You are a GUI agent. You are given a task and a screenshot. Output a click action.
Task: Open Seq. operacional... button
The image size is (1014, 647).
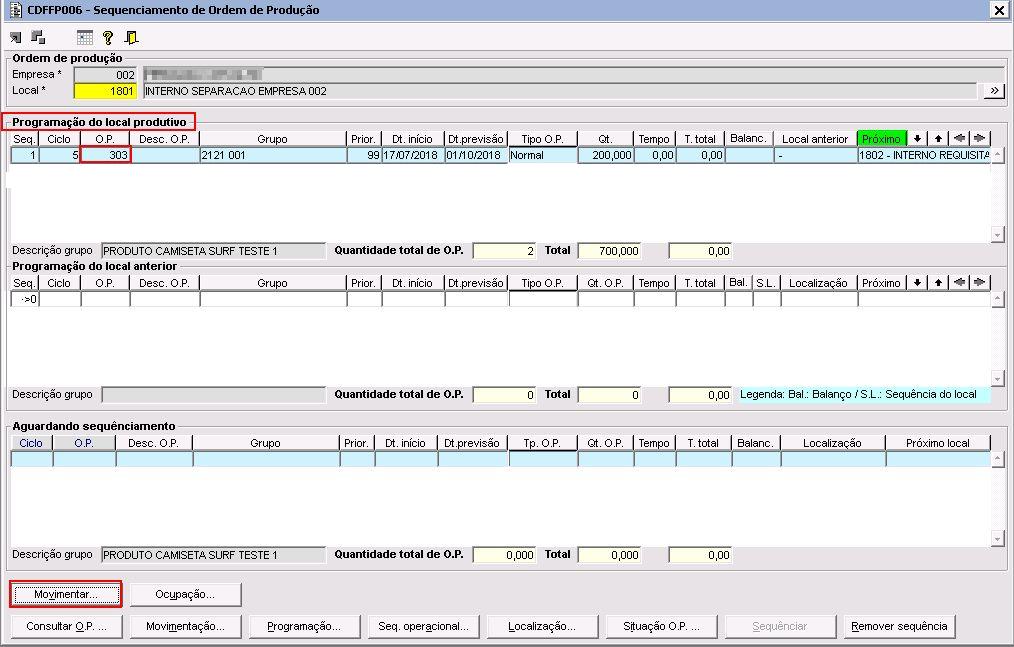click(x=423, y=626)
